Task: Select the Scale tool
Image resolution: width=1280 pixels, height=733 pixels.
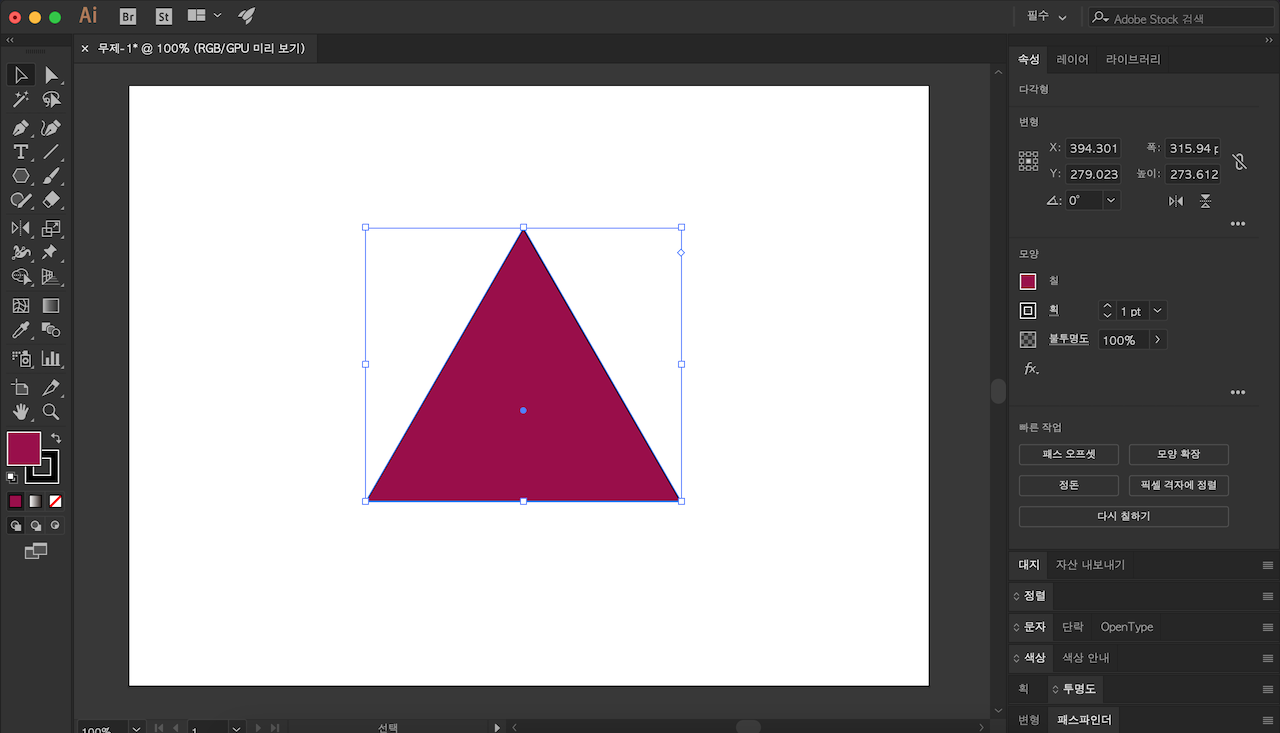Action: pyautogui.click(x=52, y=229)
